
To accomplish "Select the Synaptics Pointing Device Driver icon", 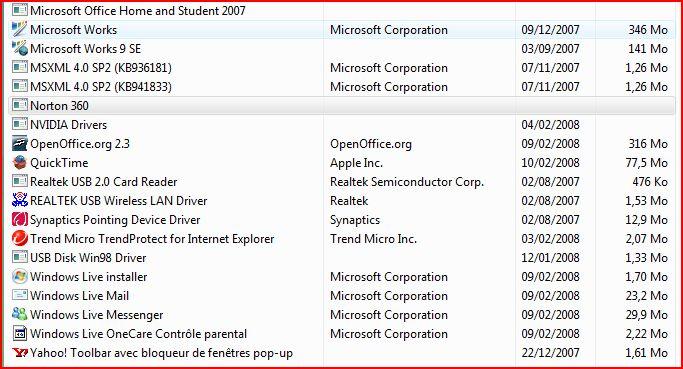I will [x=20, y=220].
